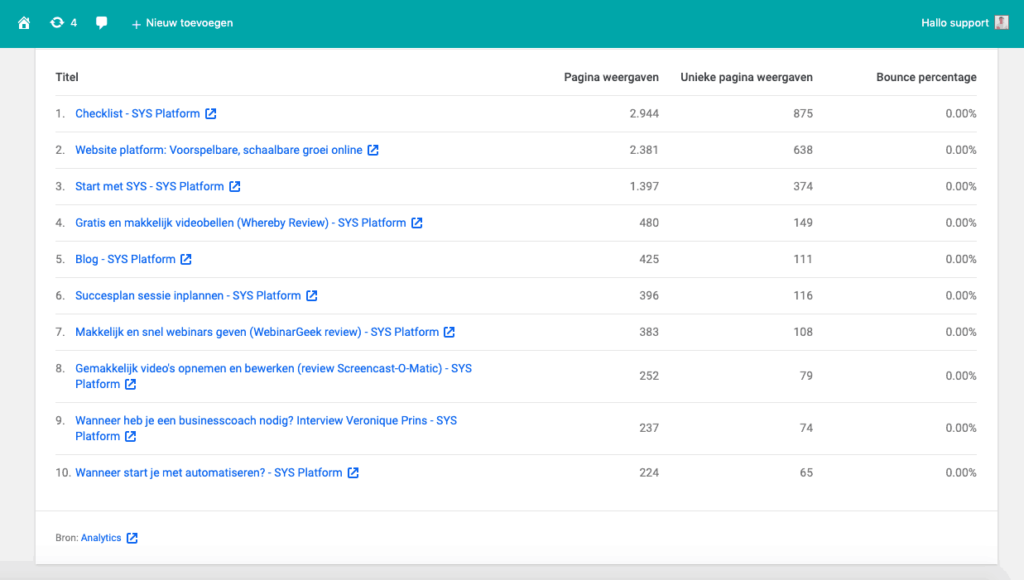Open Website platform: Voorspelbare, schaalbare groei link
Image resolution: width=1024 pixels, height=580 pixels.
coord(219,150)
